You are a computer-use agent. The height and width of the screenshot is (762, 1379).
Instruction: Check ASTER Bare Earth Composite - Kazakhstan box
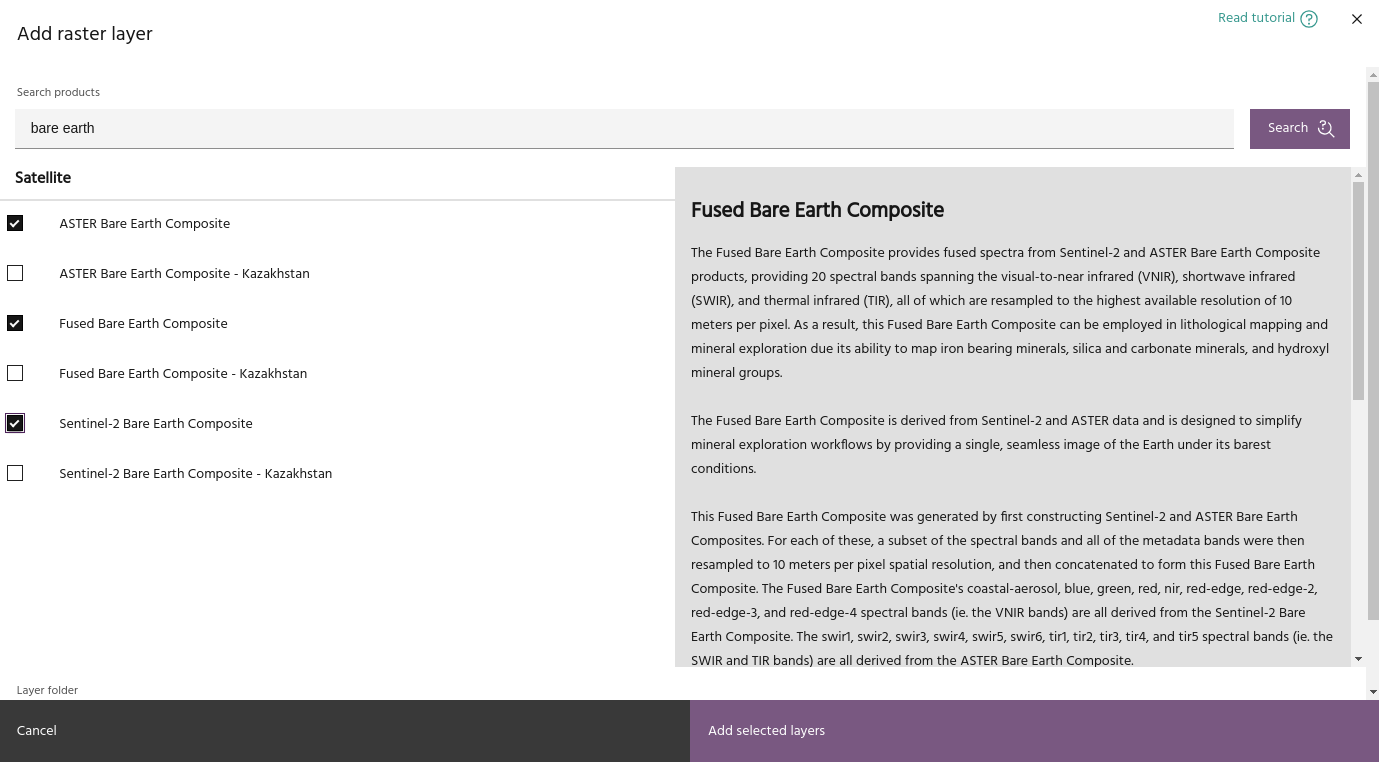pyautogui.click(x=15, y=273)
